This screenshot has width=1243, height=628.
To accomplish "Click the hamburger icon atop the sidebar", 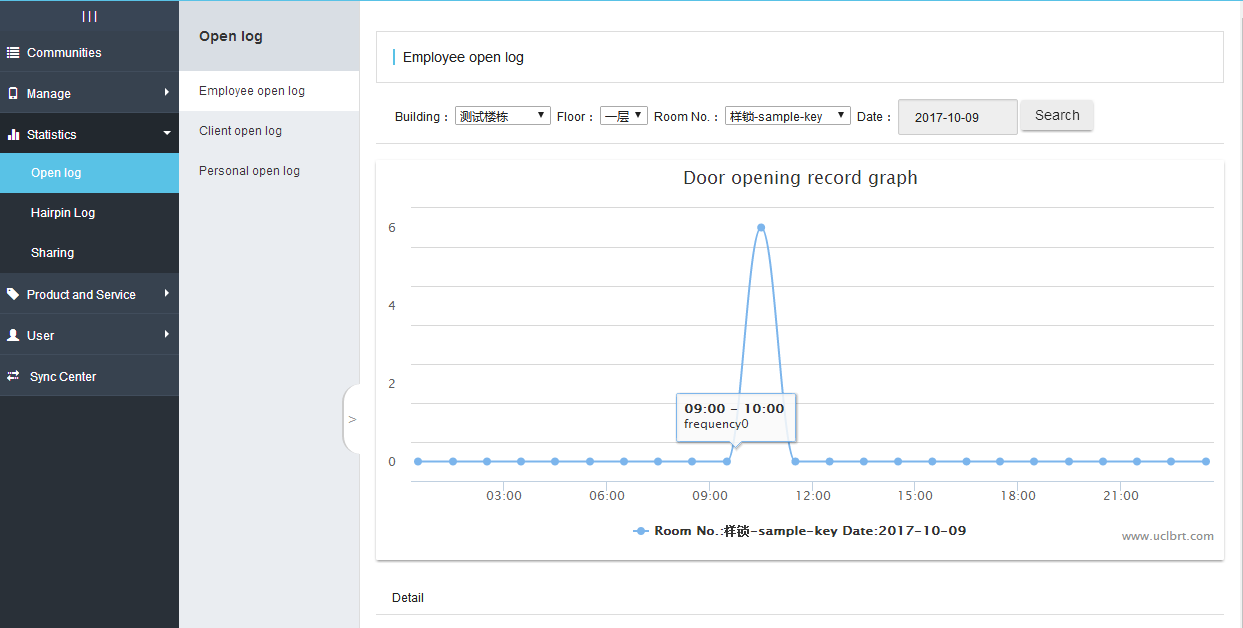I will pyautogui.click(x=89, y=16).
